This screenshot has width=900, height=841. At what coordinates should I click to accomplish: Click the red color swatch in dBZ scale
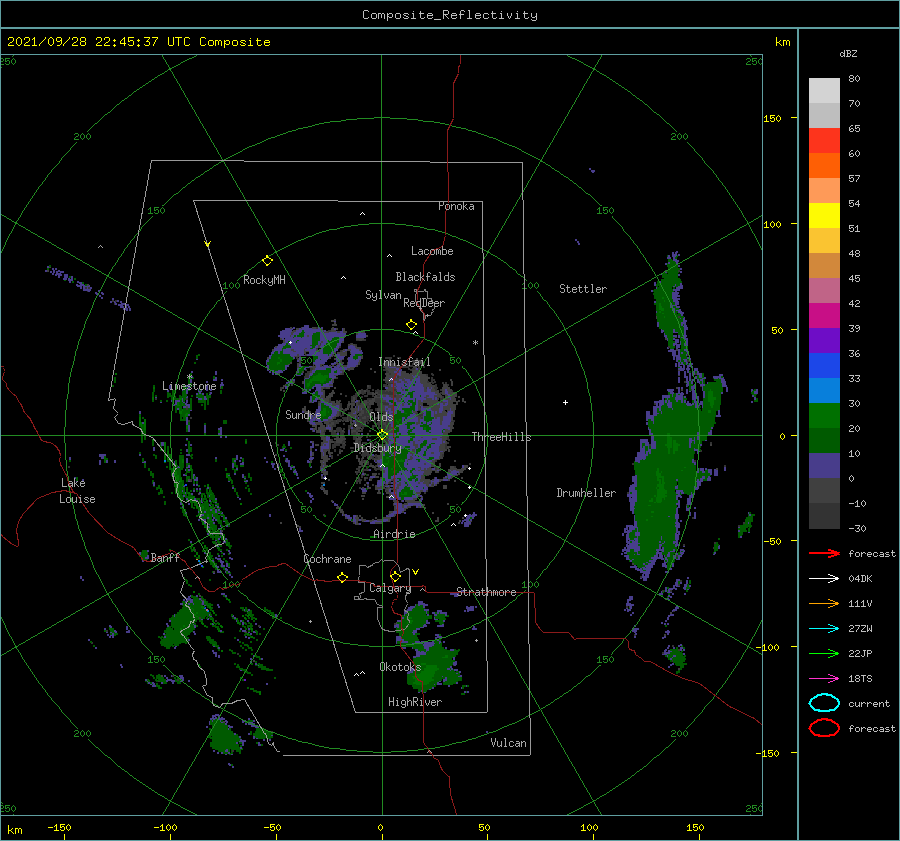(x=824, y=140)
